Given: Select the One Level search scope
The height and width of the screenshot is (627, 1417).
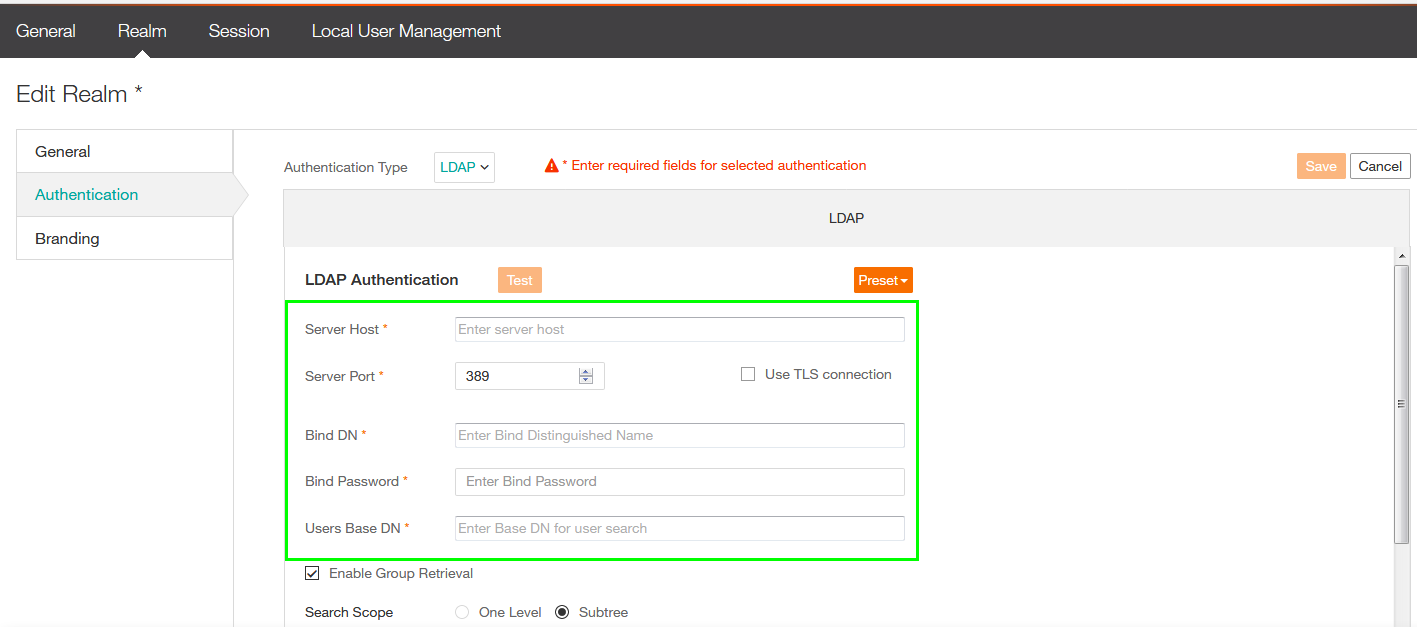Looking at the screenshot, I should pos(462,612).
